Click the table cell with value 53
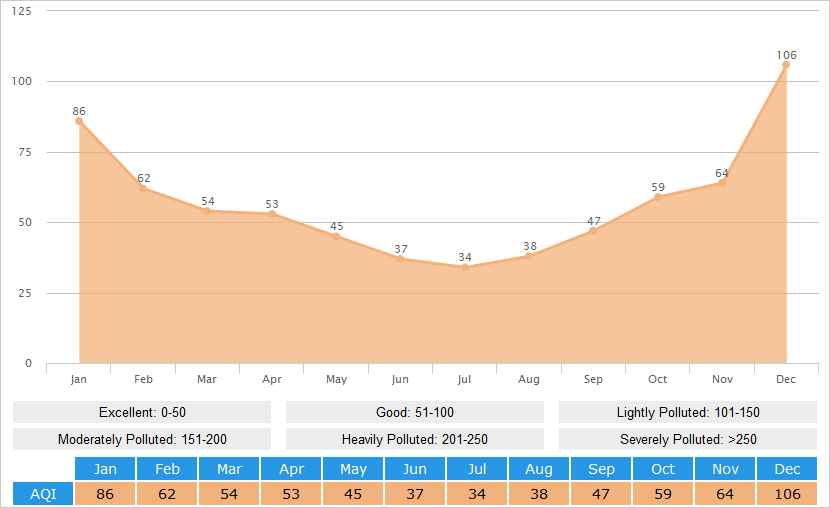The image size is (830, 508). tap(291, 494)
